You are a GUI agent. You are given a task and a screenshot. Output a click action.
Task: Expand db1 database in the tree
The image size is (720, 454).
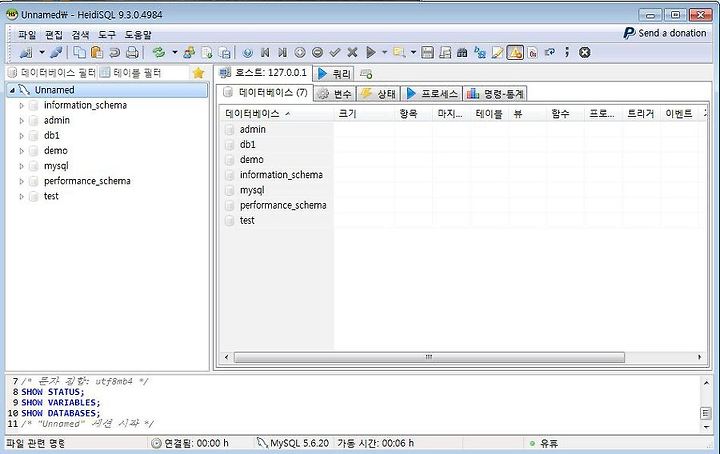click(x=21, y=135)
